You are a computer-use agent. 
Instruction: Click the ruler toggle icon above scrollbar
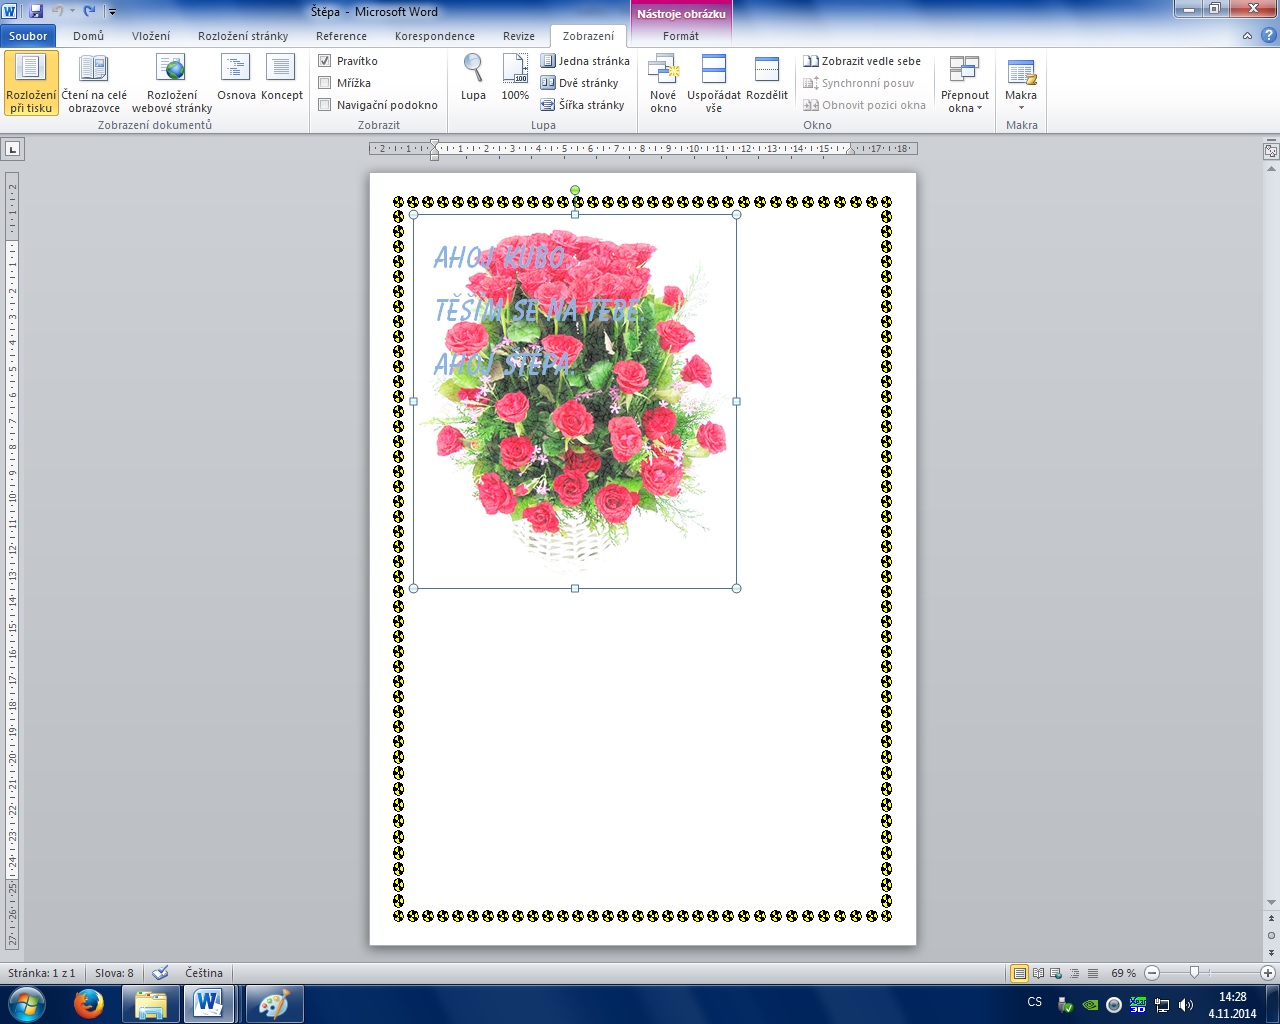pos(1271,151)
